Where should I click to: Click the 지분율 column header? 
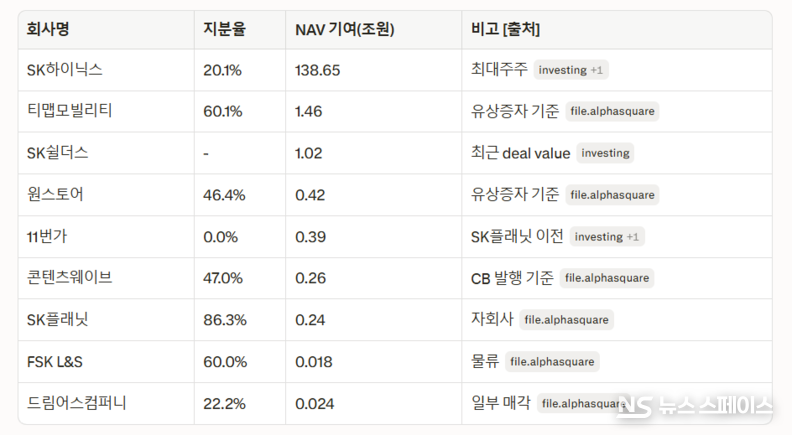(224, 30)
